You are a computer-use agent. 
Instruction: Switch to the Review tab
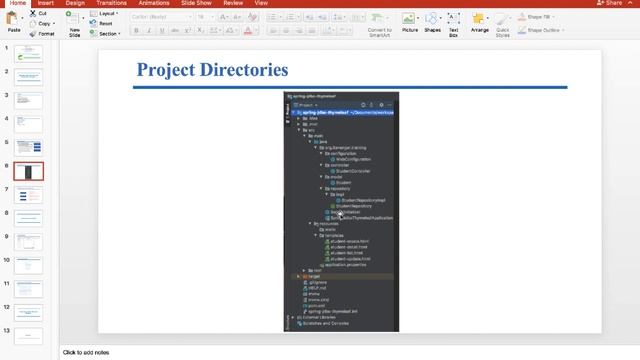pos(233,3)
